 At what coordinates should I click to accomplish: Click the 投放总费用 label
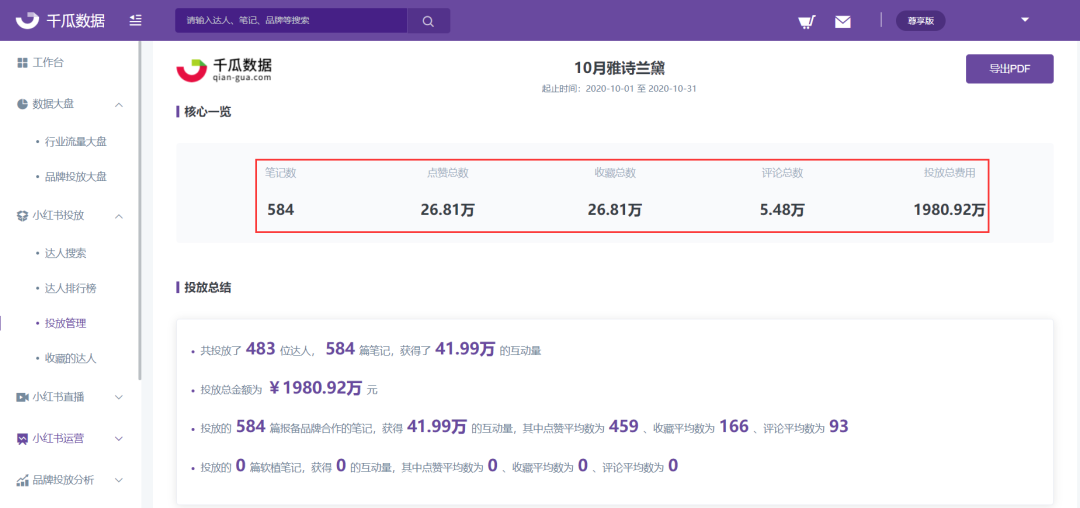click(949, 173)
